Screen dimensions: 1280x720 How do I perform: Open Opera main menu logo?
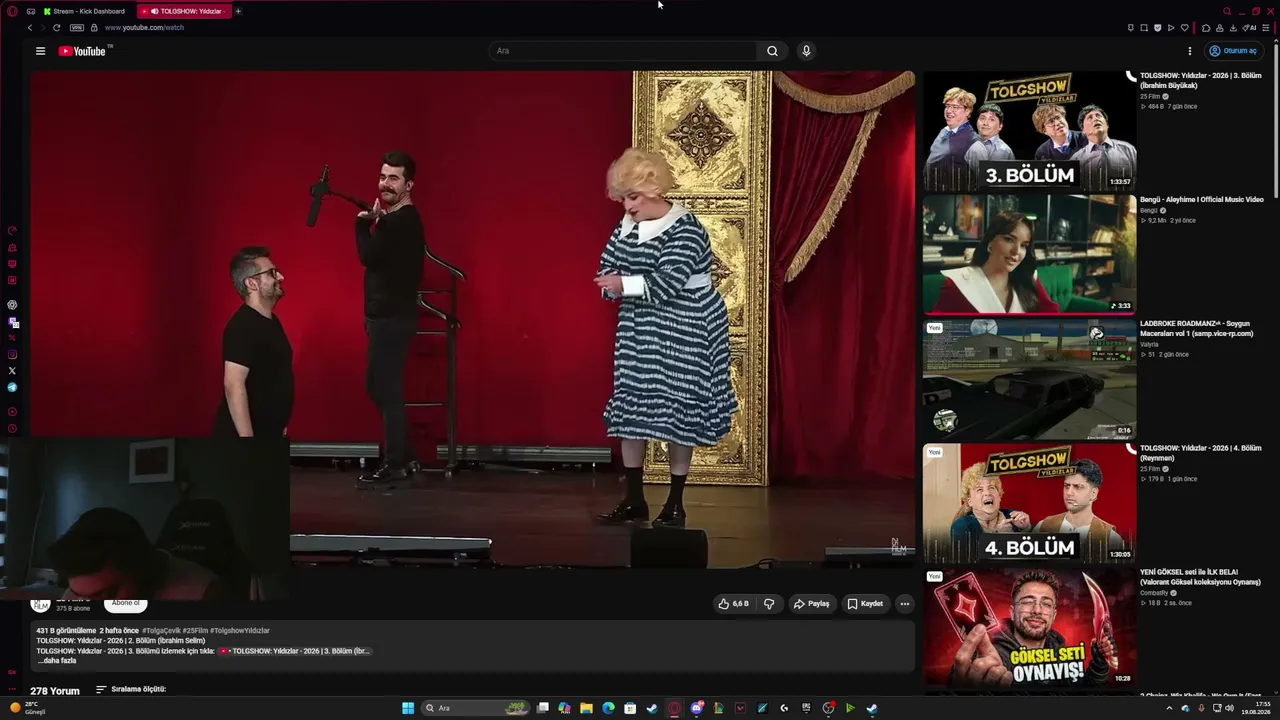12,11
